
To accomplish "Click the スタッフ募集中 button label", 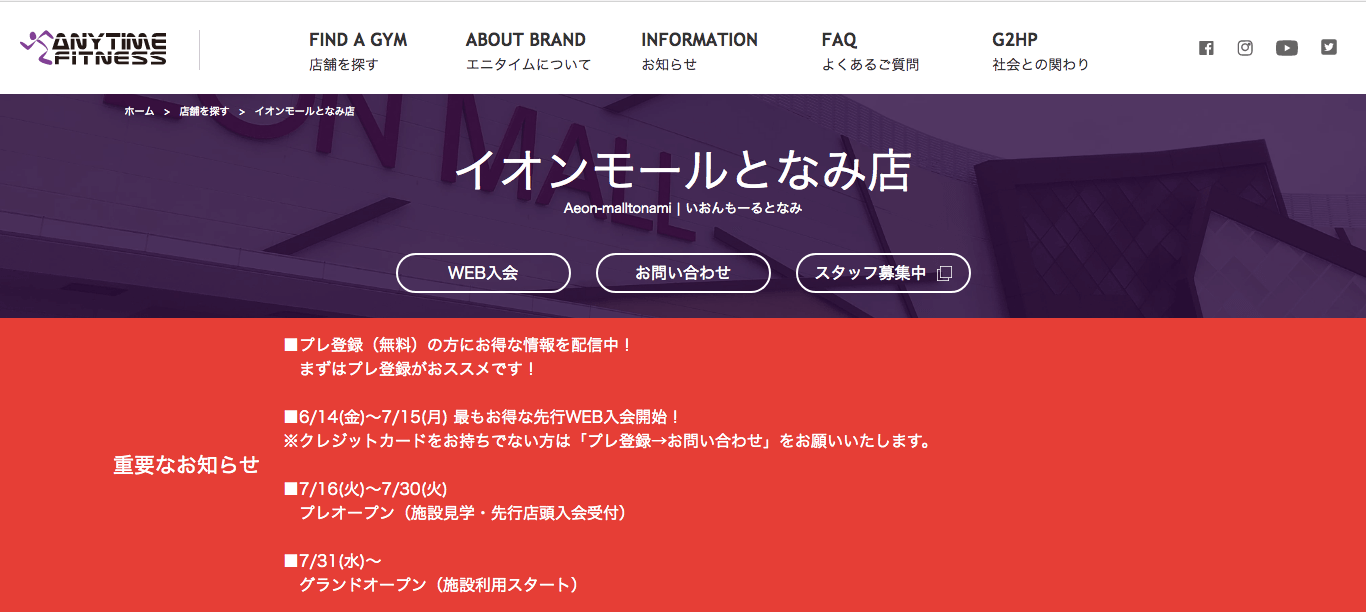I will click(x=870, y=273).
